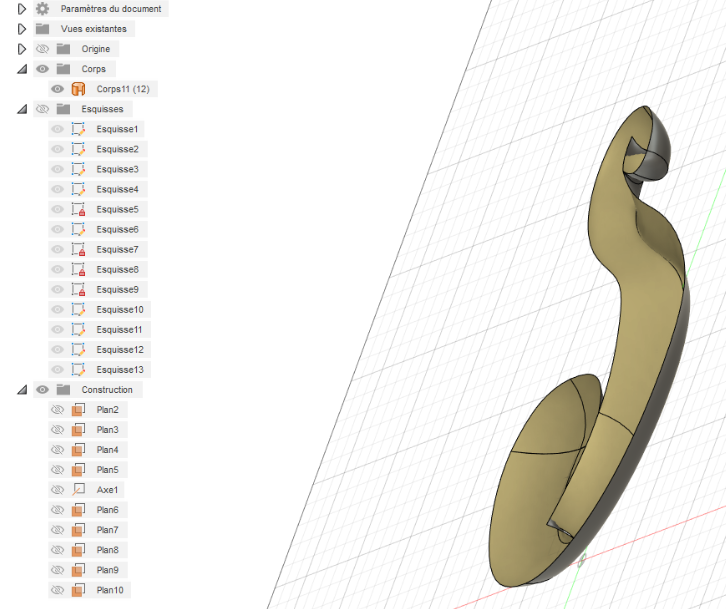726x609 pixels.
Task: Click the sketch icon next to Esquisse6
Action: 78,229
